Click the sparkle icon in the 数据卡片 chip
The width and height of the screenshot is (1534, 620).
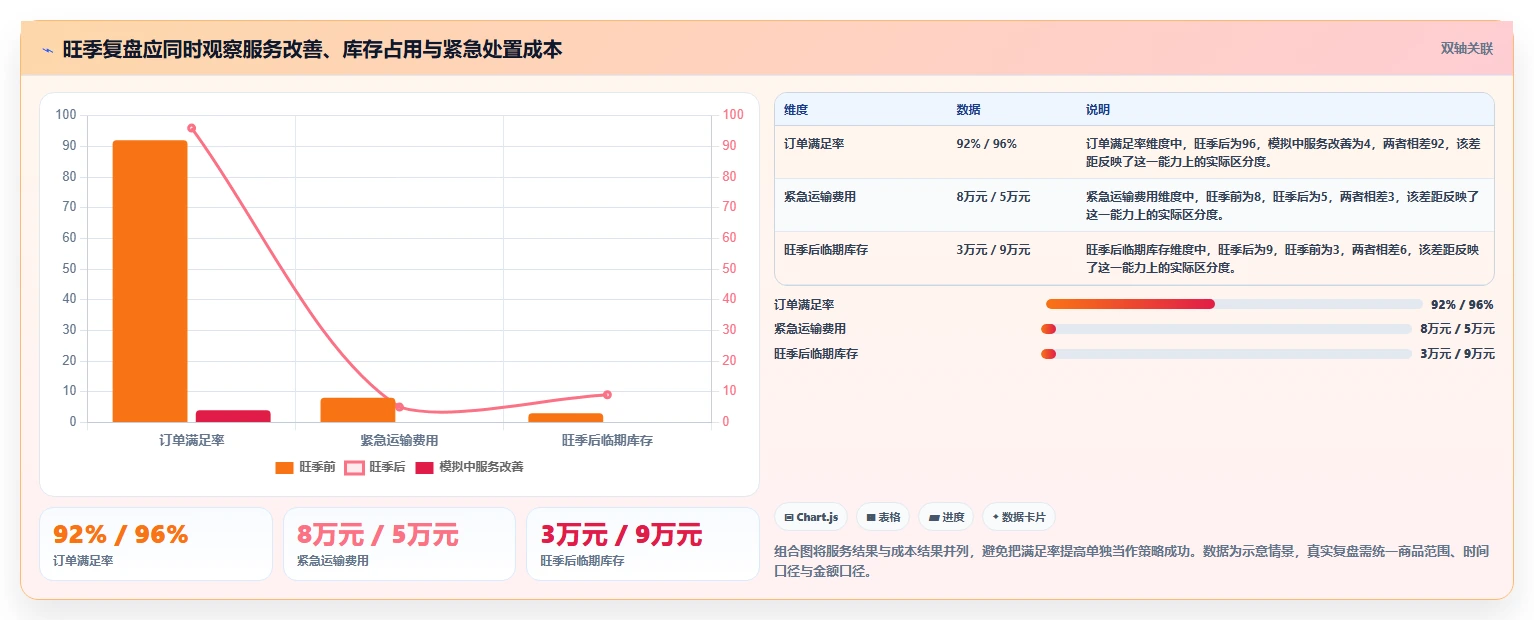(x=995, y=518)
